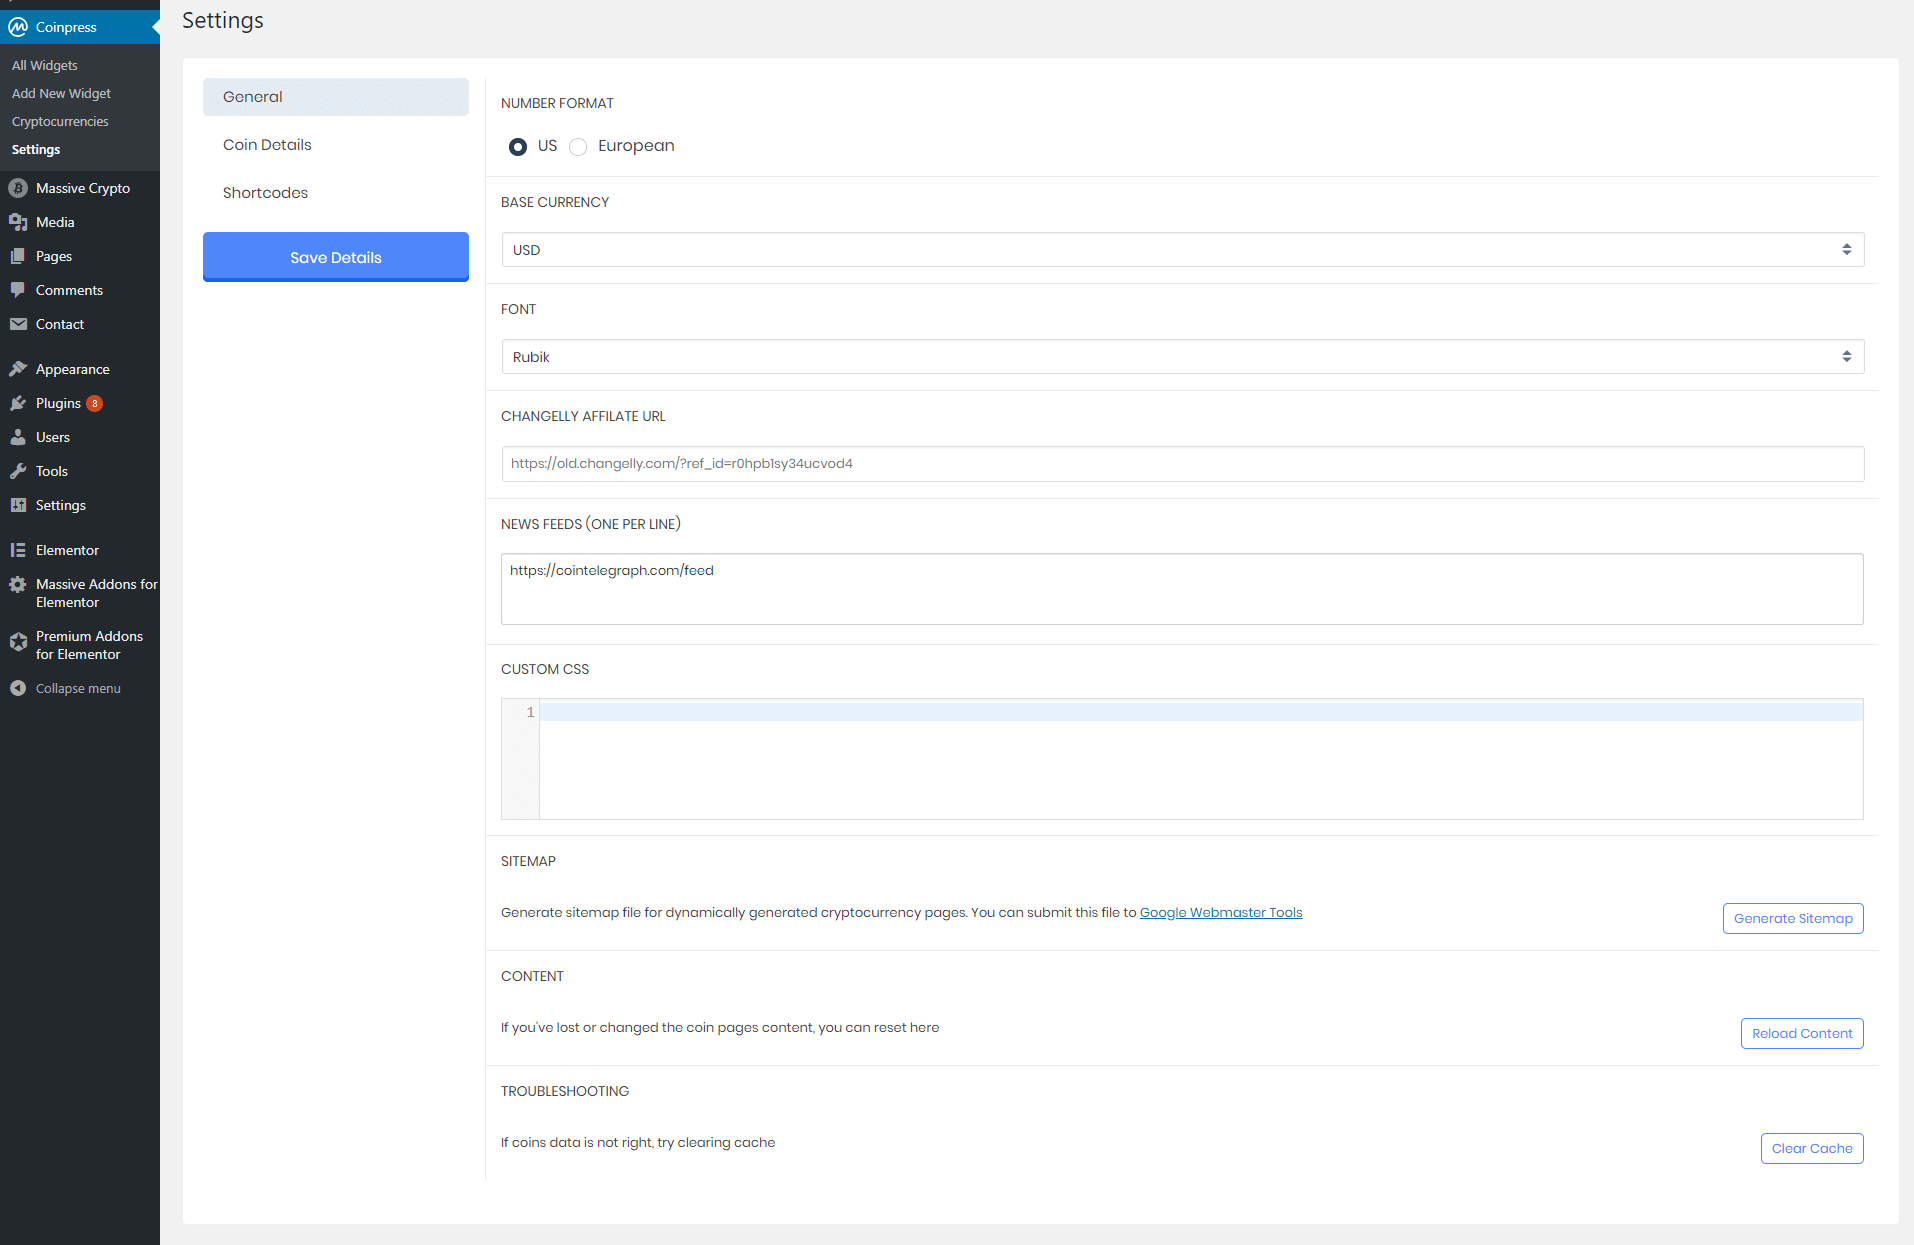Click the Coinpress top menu item
Screen dimensions: 1914x1245
80,27
